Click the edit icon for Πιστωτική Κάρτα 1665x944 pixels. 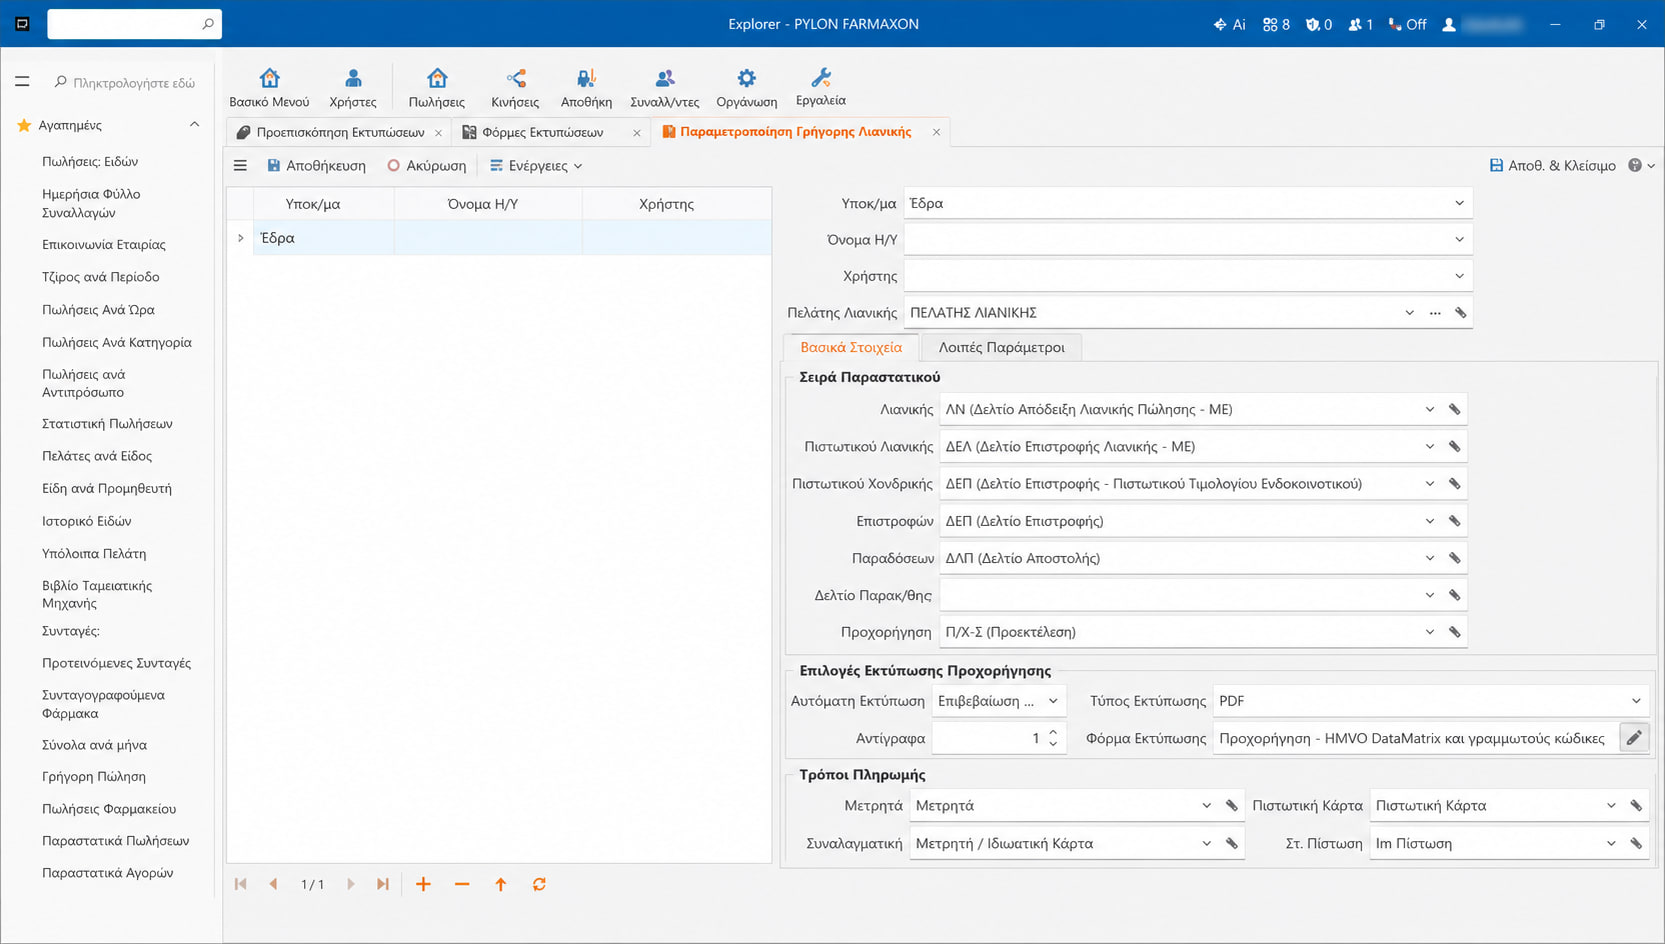(x=1637, y=806)
